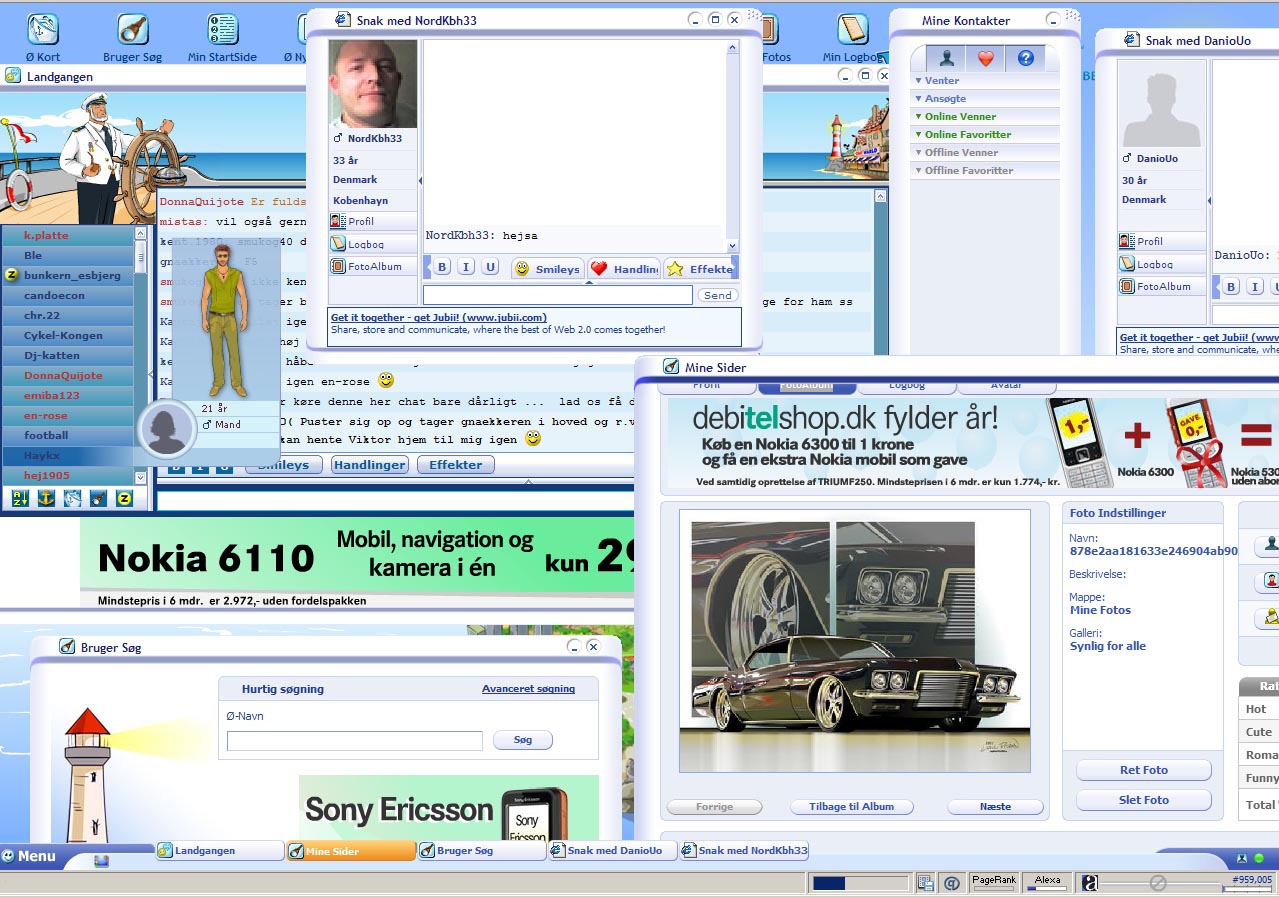
Task: Switch to Snak med DanioUo taskbar tab
Action: click(x=613, y=851)
